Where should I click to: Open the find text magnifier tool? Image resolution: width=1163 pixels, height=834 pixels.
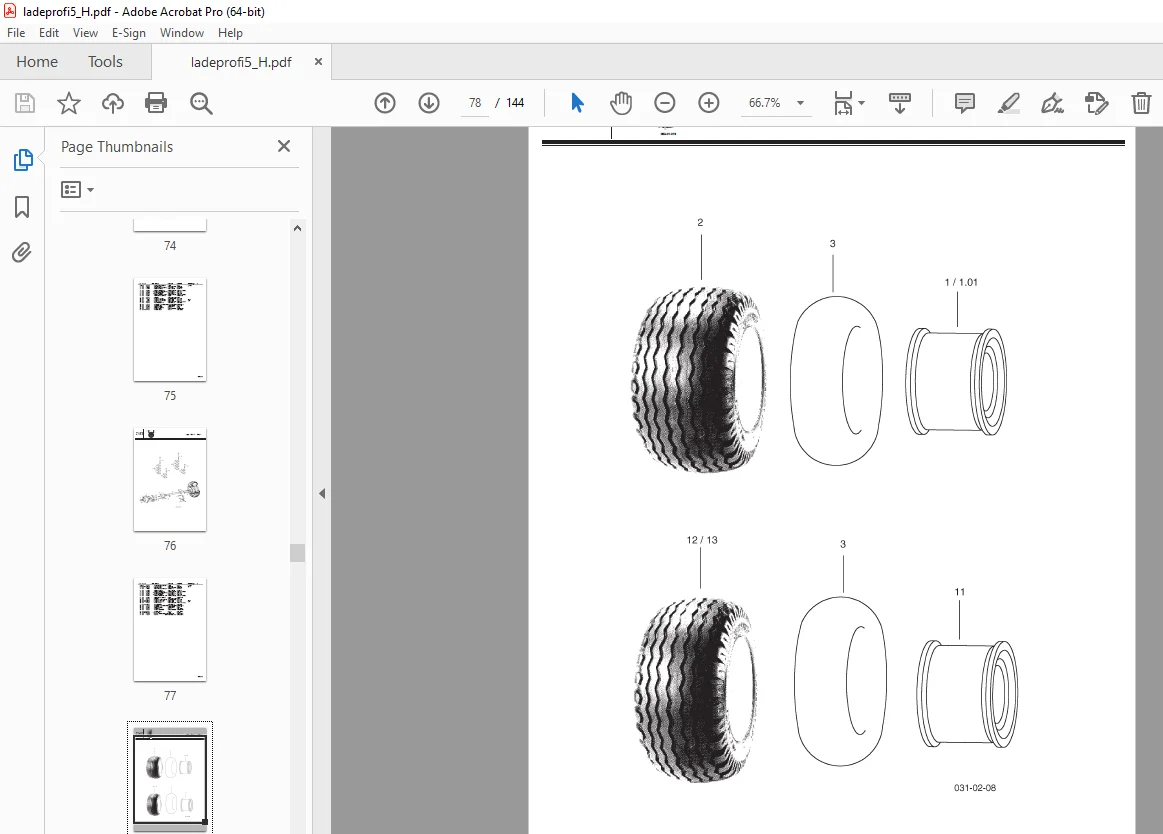pos(201,103)
